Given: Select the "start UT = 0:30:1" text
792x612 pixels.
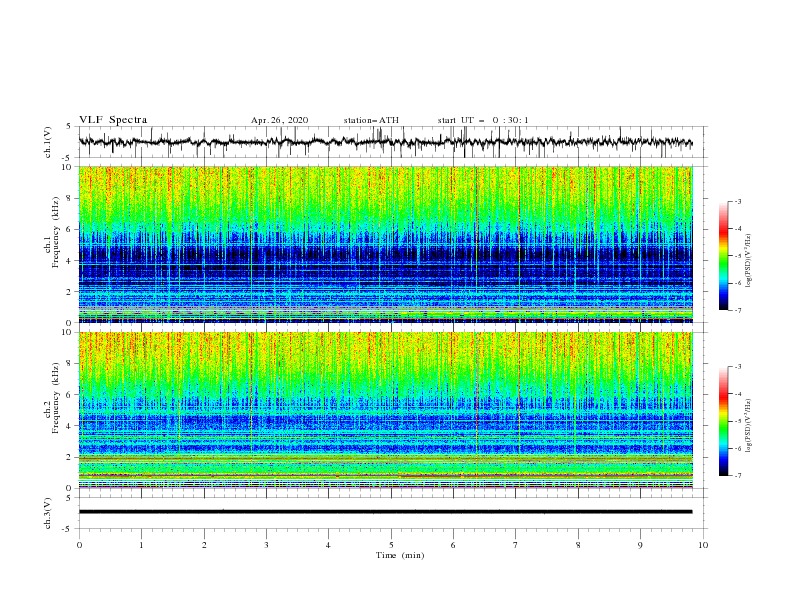Looking at the screenshot, I should coord(483,120).
